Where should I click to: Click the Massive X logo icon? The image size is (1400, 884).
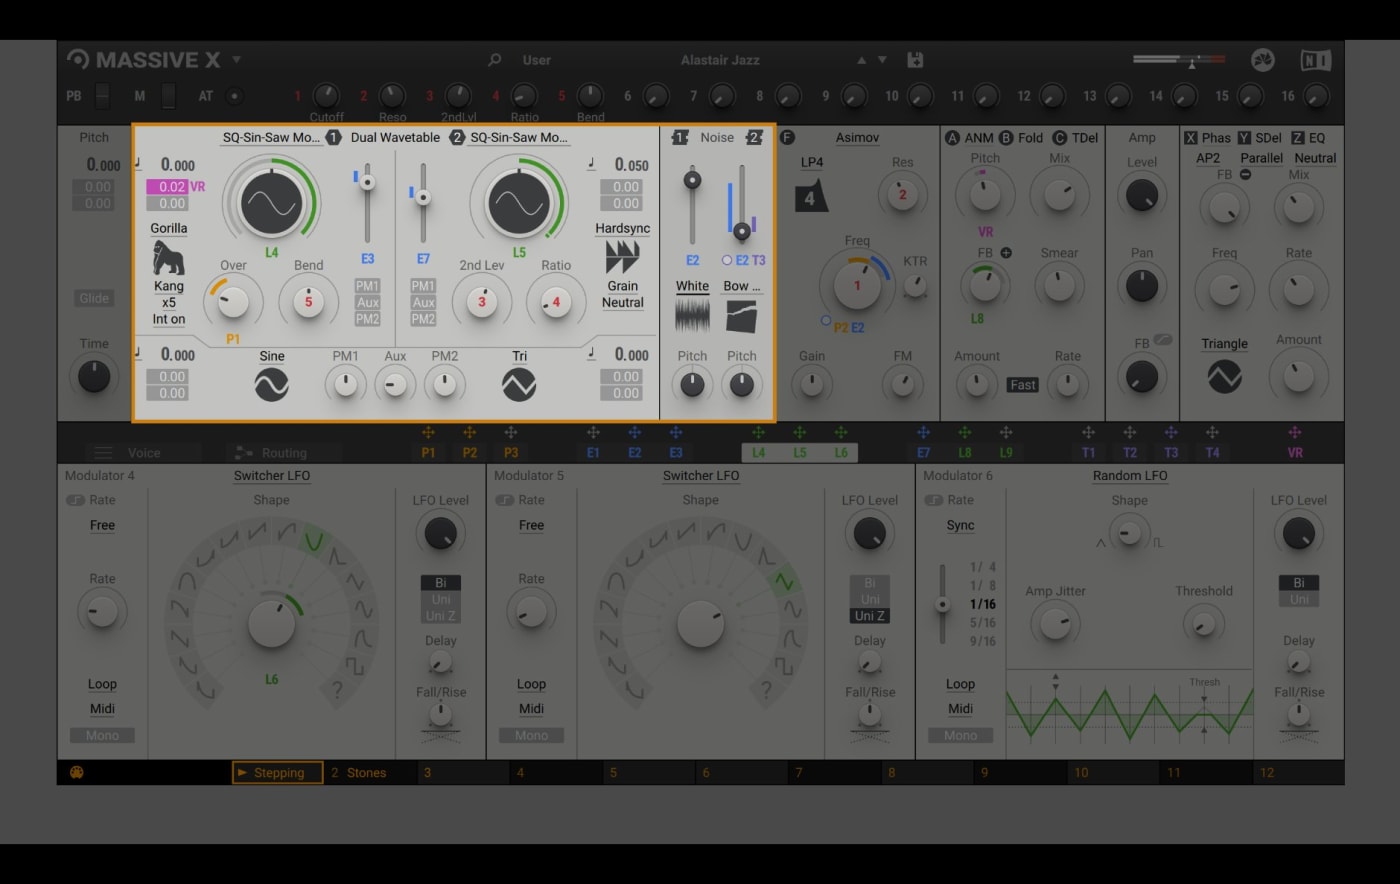point(77,59)
